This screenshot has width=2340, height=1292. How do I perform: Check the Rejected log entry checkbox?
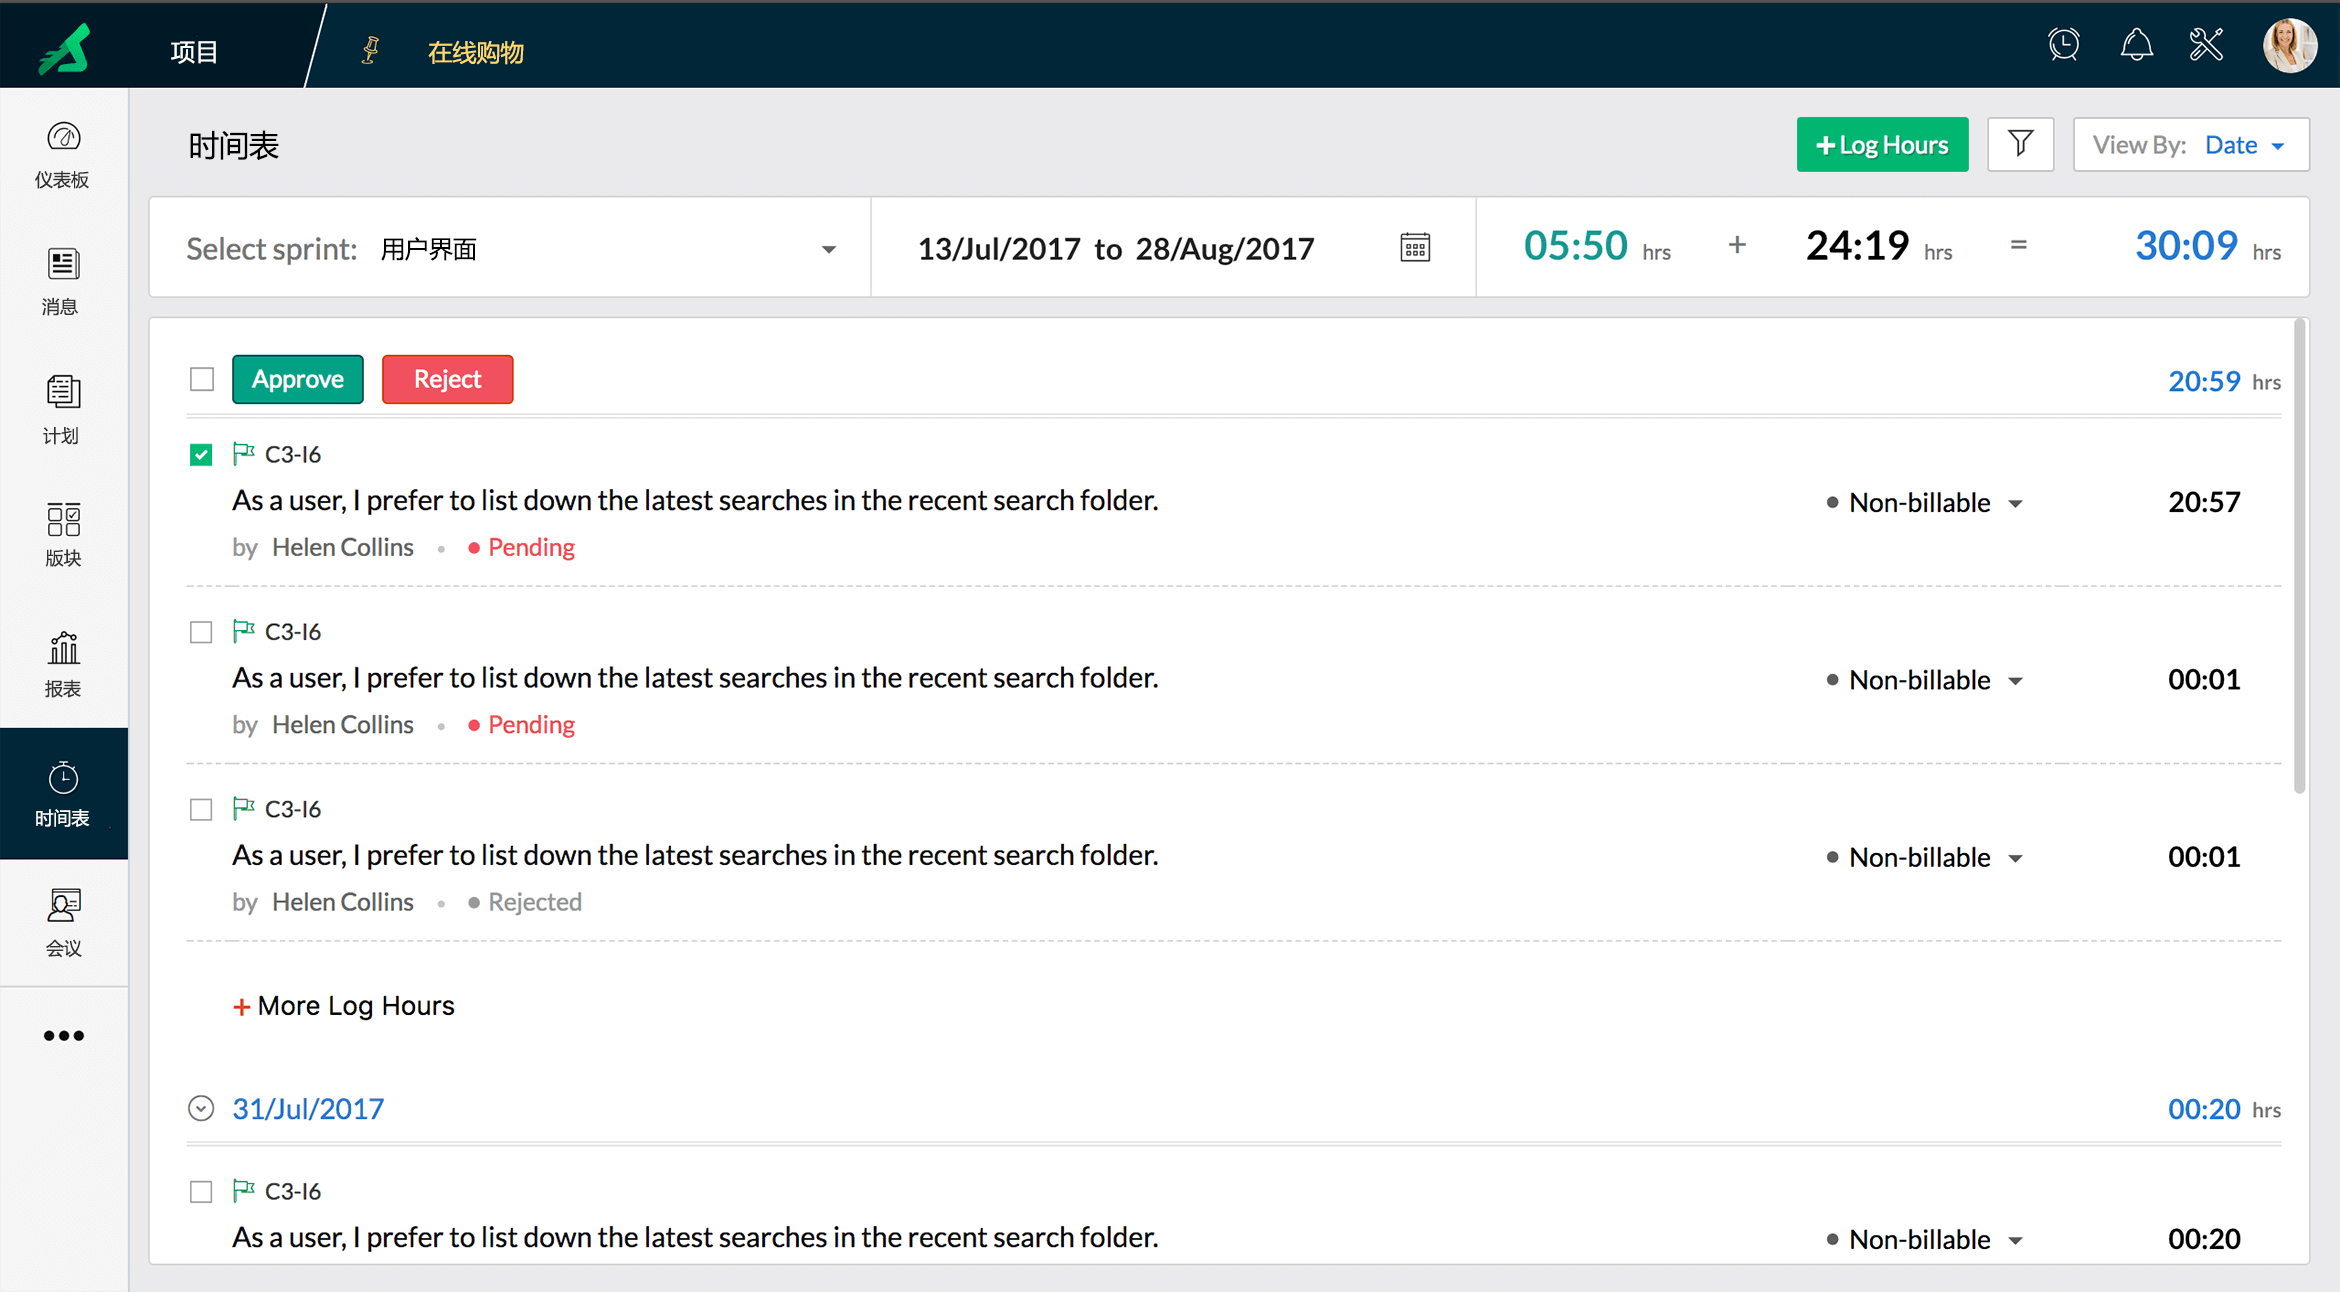[201, 809]
